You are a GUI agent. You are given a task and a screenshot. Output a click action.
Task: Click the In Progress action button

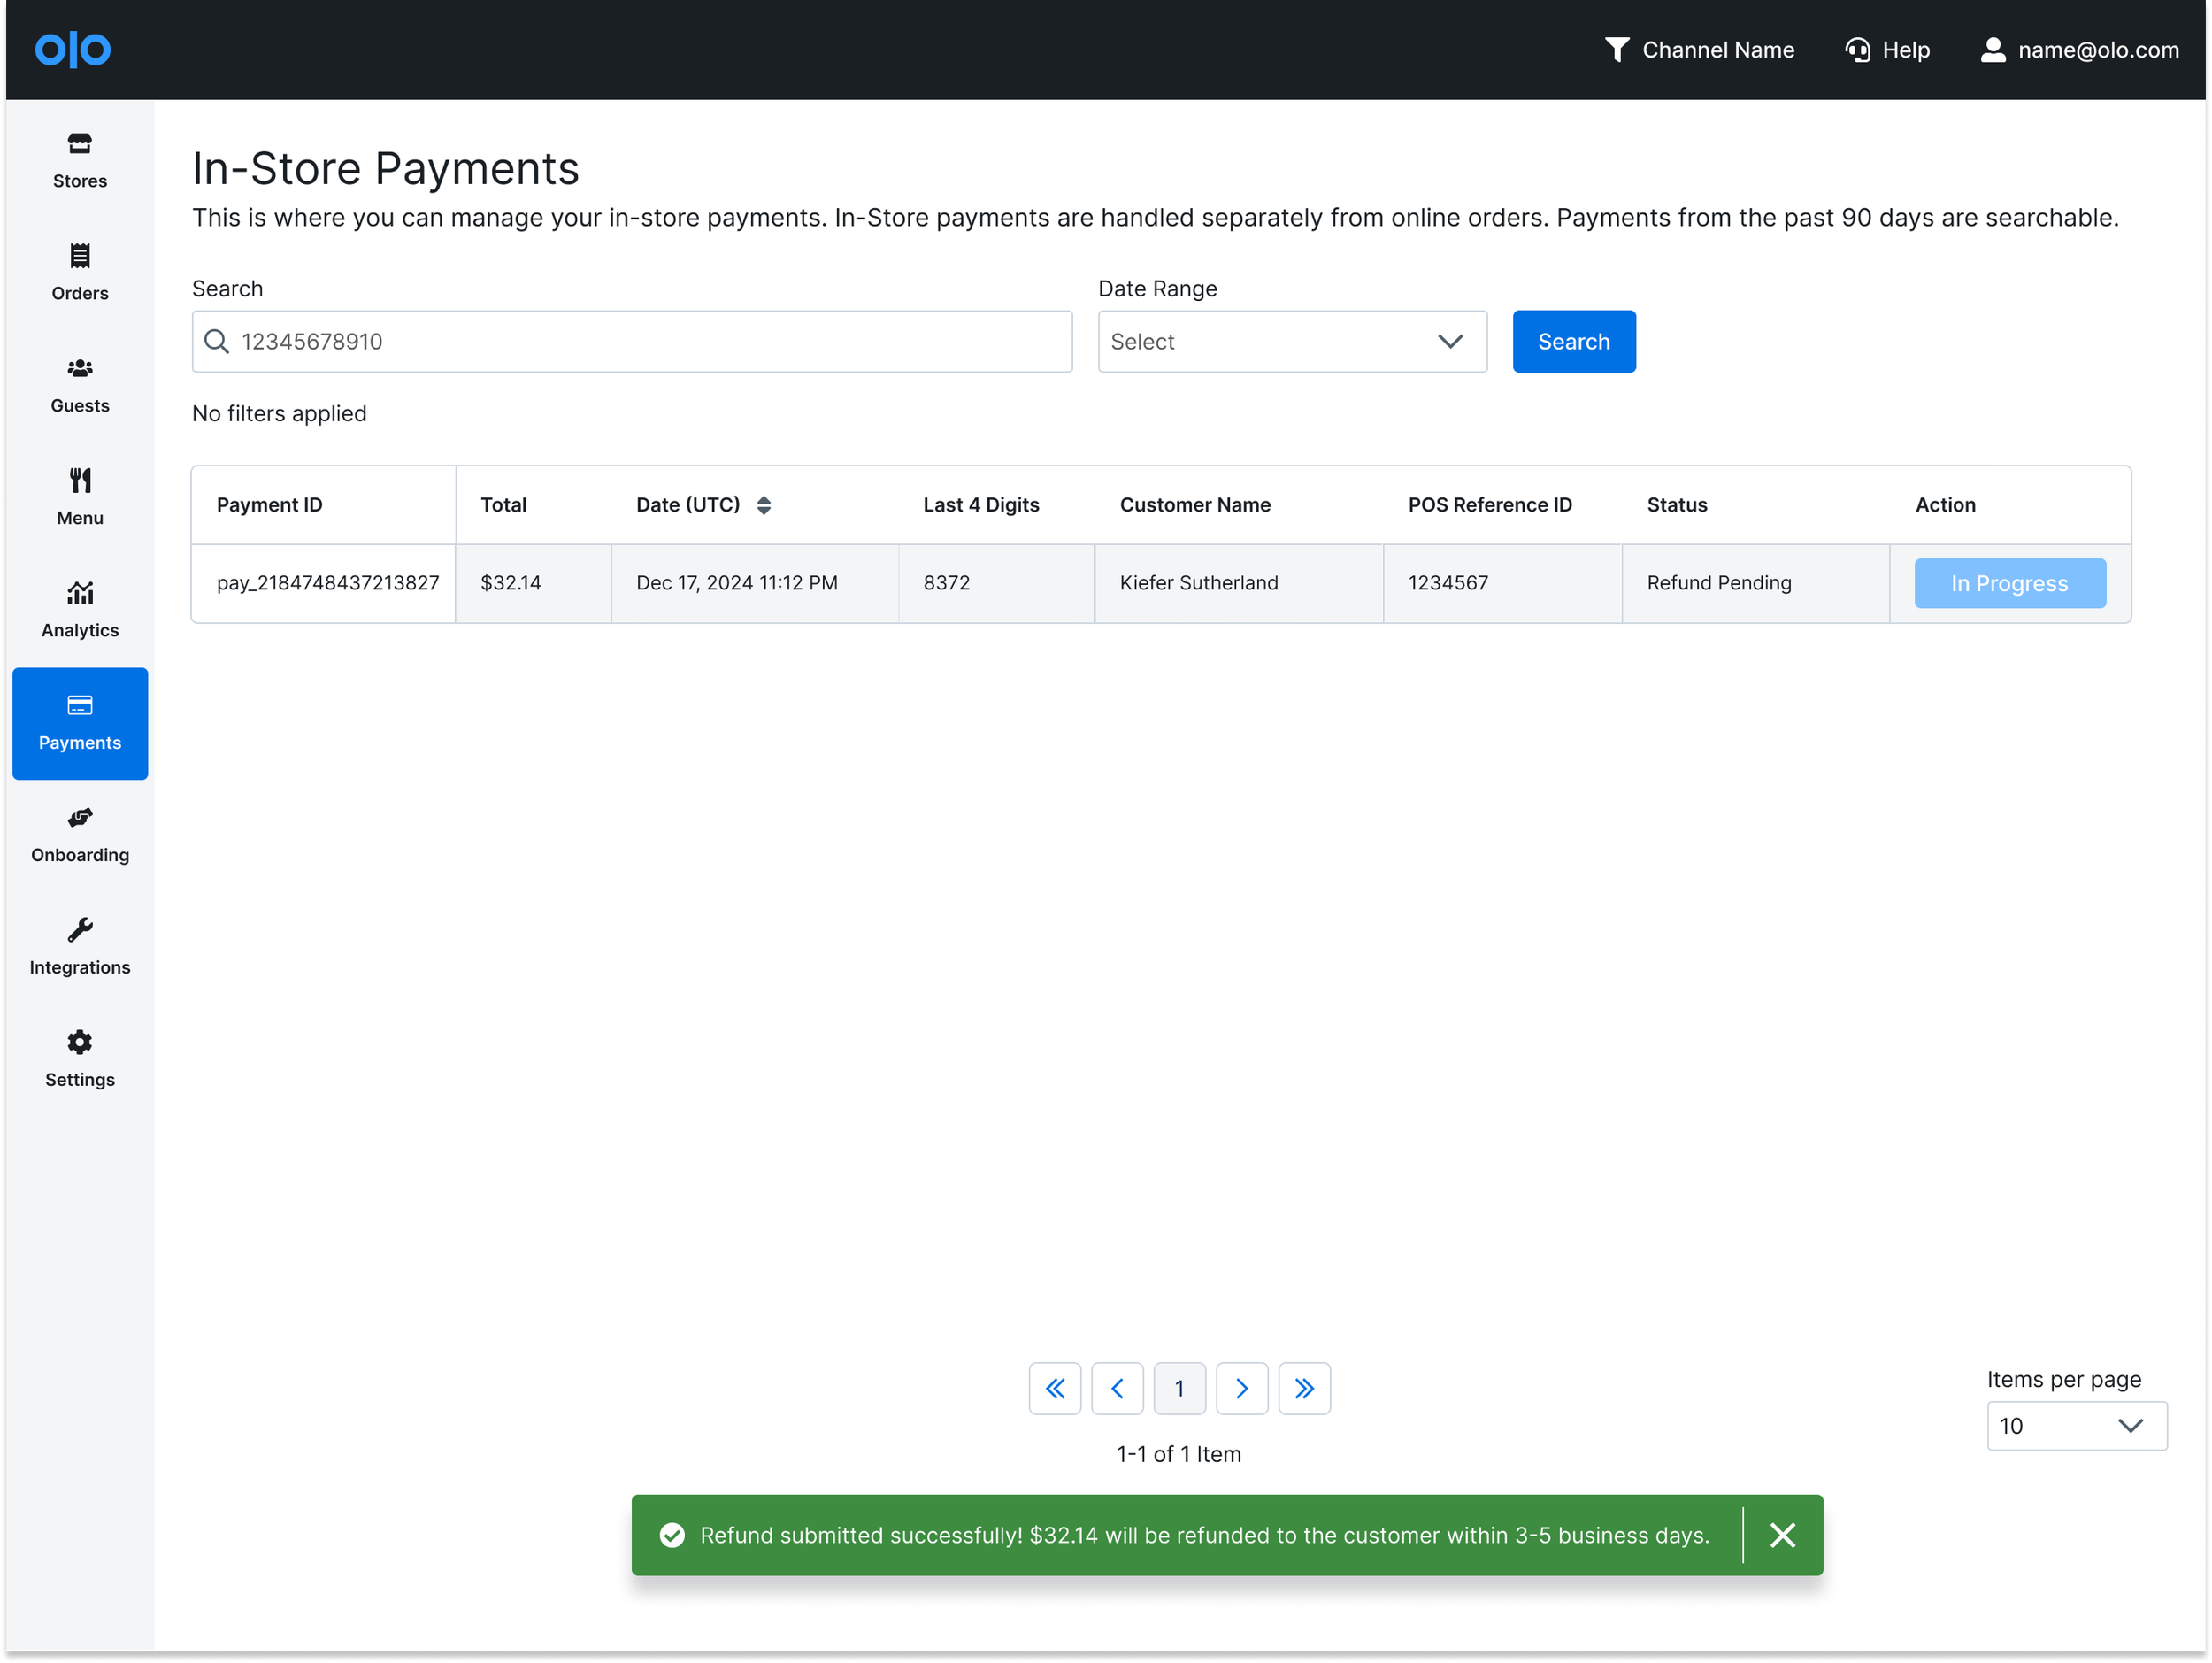click(2009, 583)
